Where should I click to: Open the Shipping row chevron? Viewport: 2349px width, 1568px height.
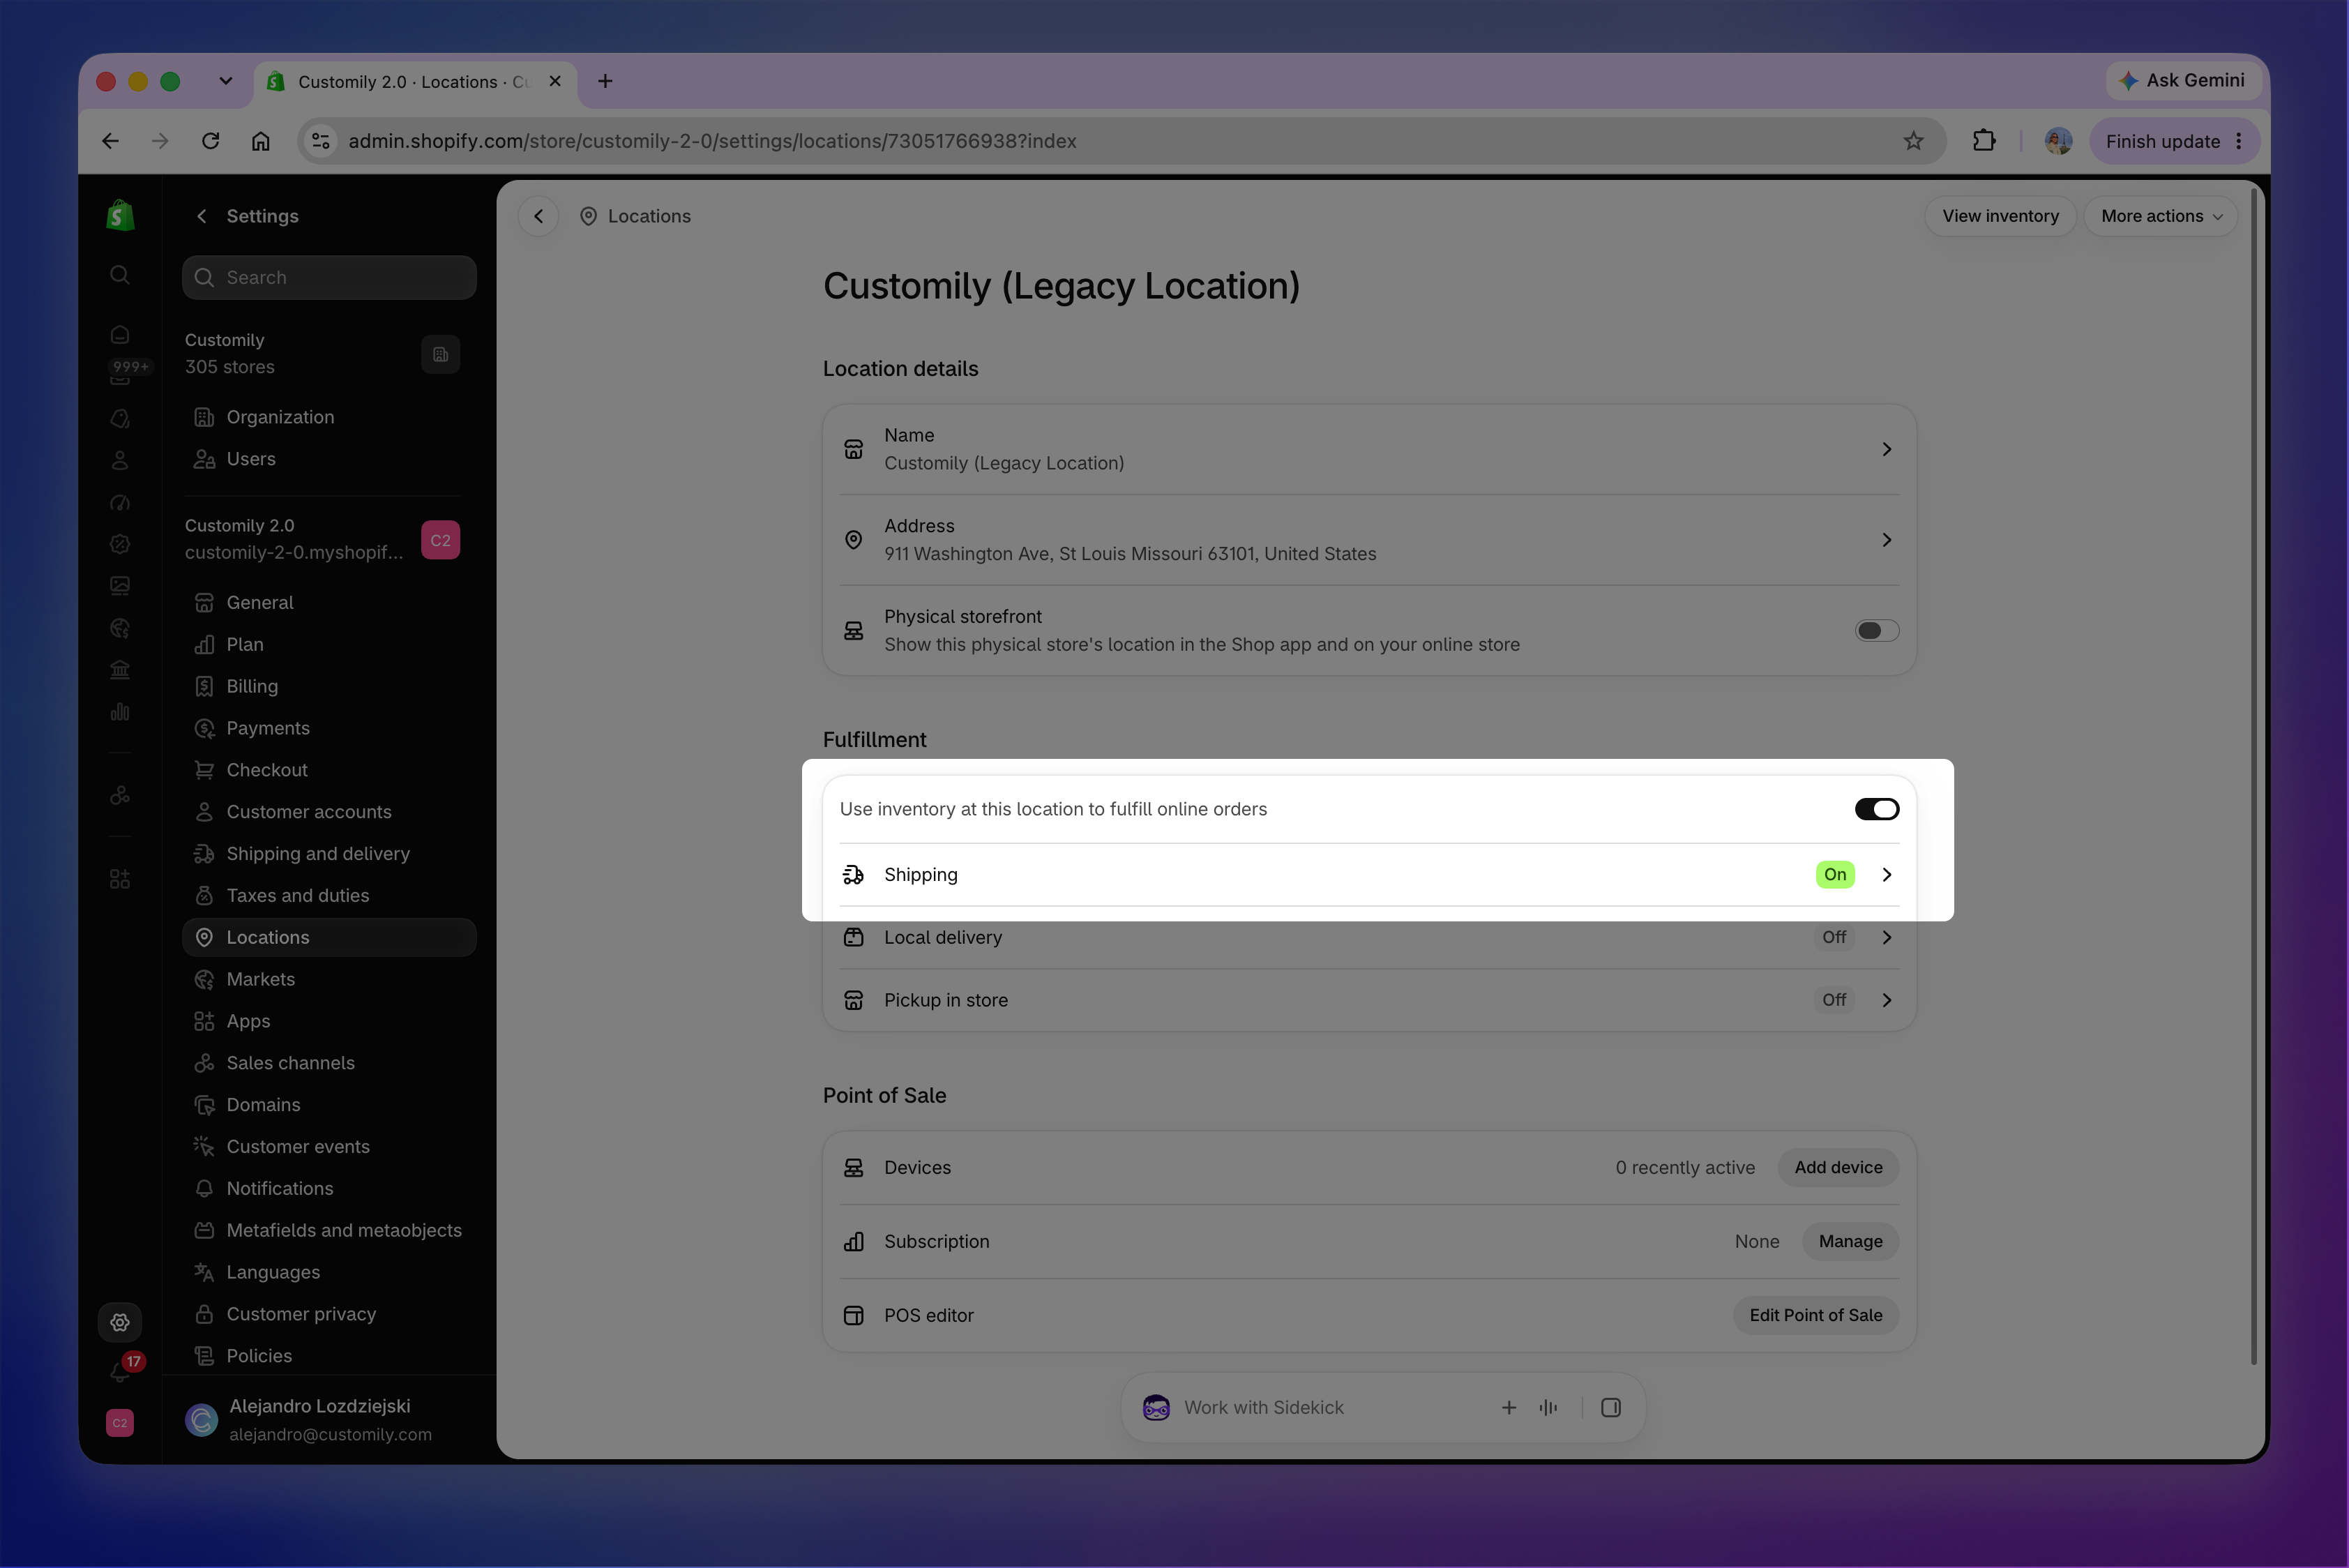pos(1887,874)
